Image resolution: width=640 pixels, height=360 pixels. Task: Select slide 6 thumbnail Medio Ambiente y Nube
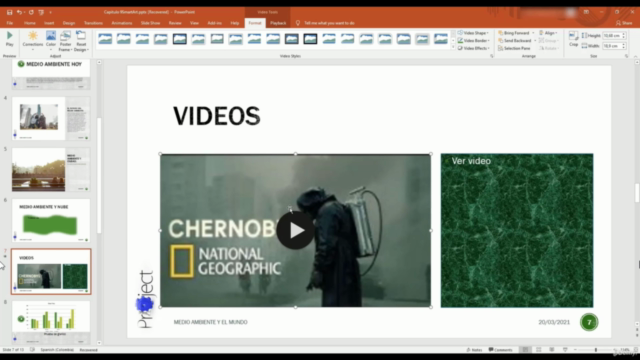coord(51,221)
